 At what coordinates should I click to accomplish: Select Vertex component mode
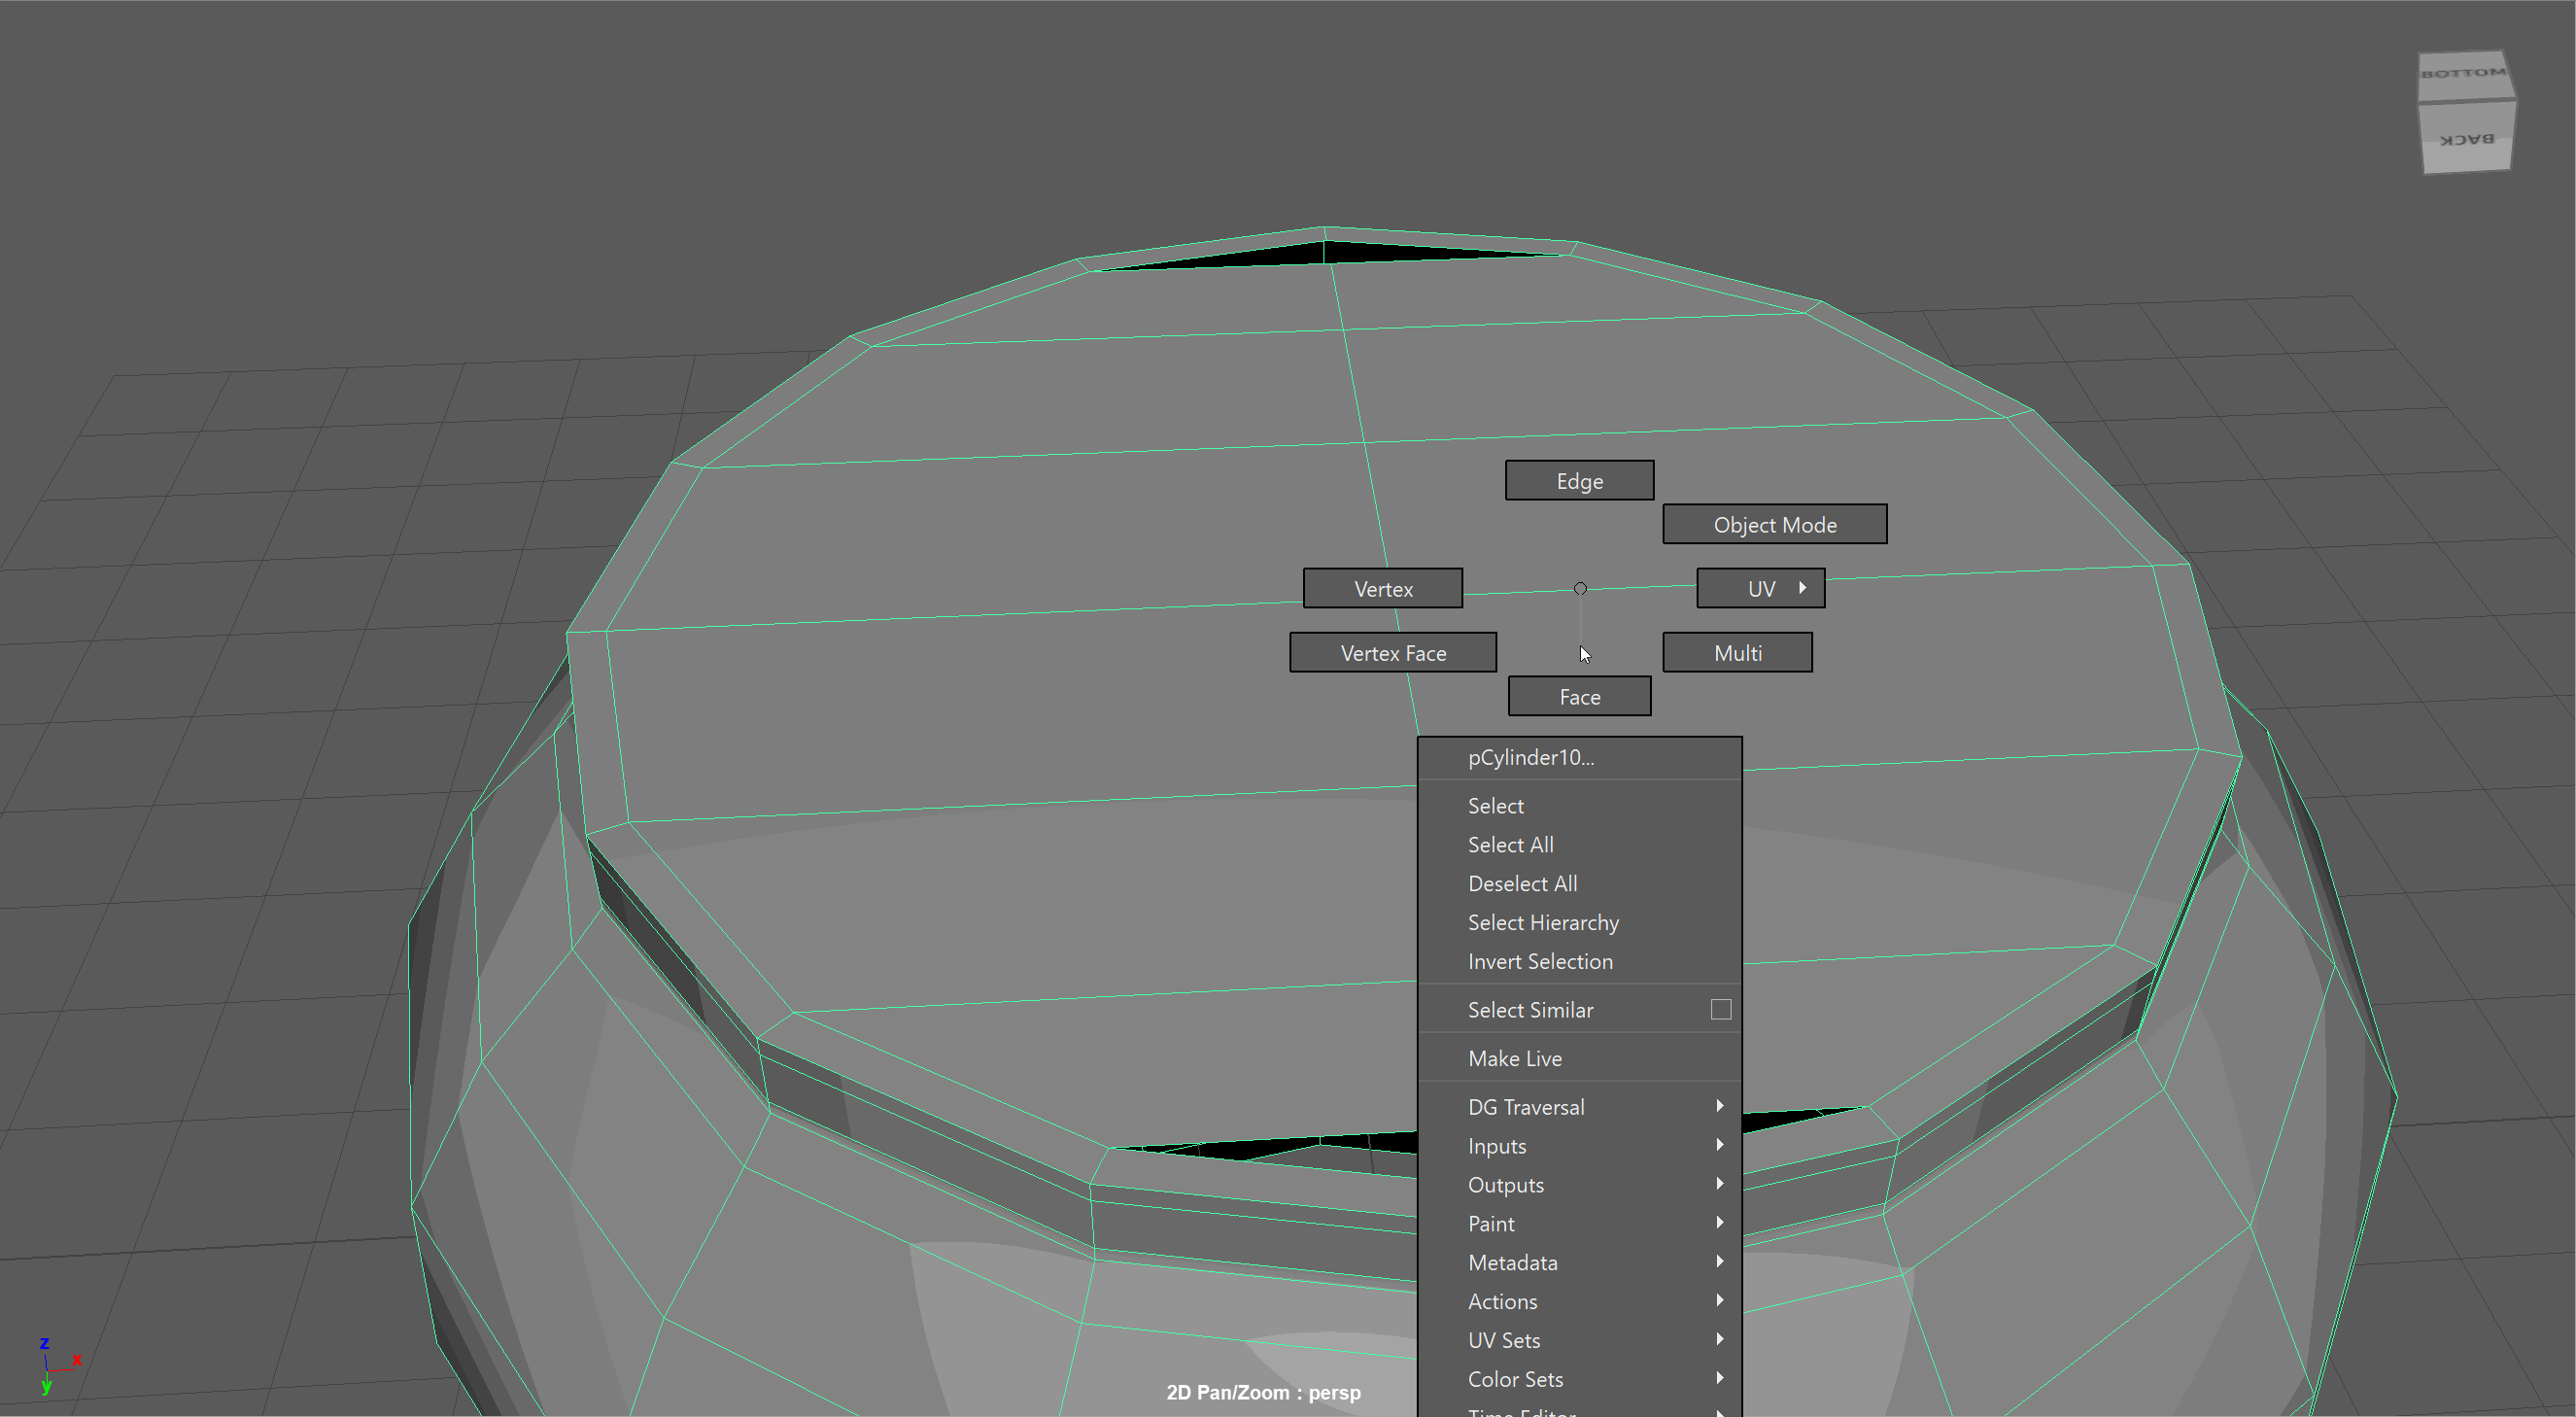[x=1382, y=589]
